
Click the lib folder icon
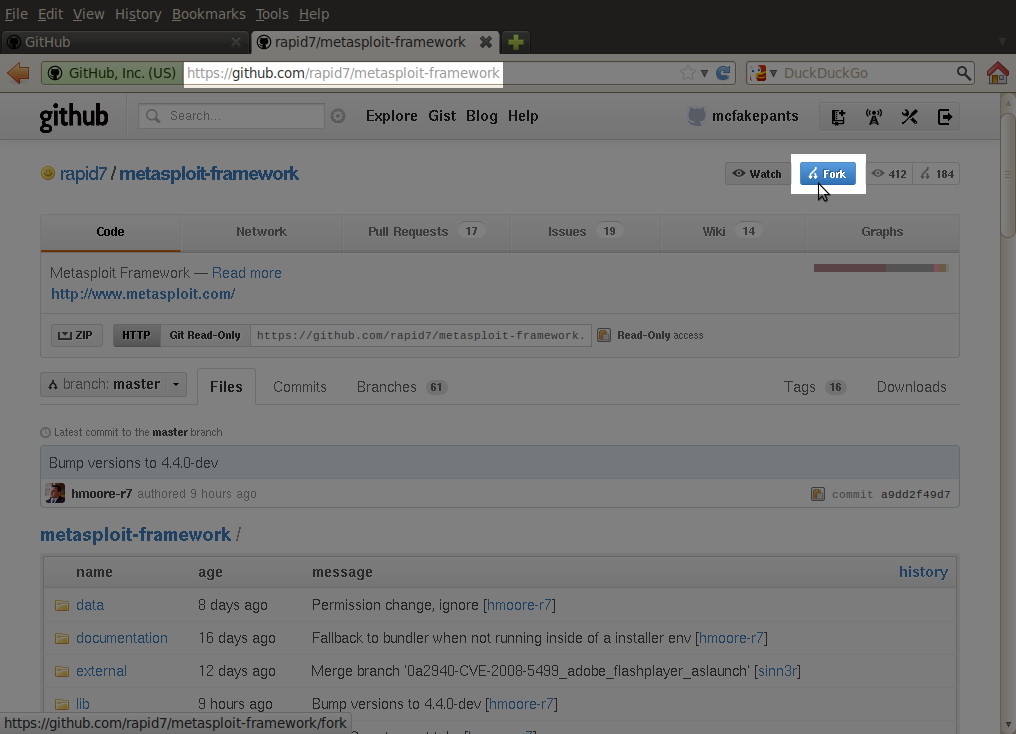click(62, 704)
